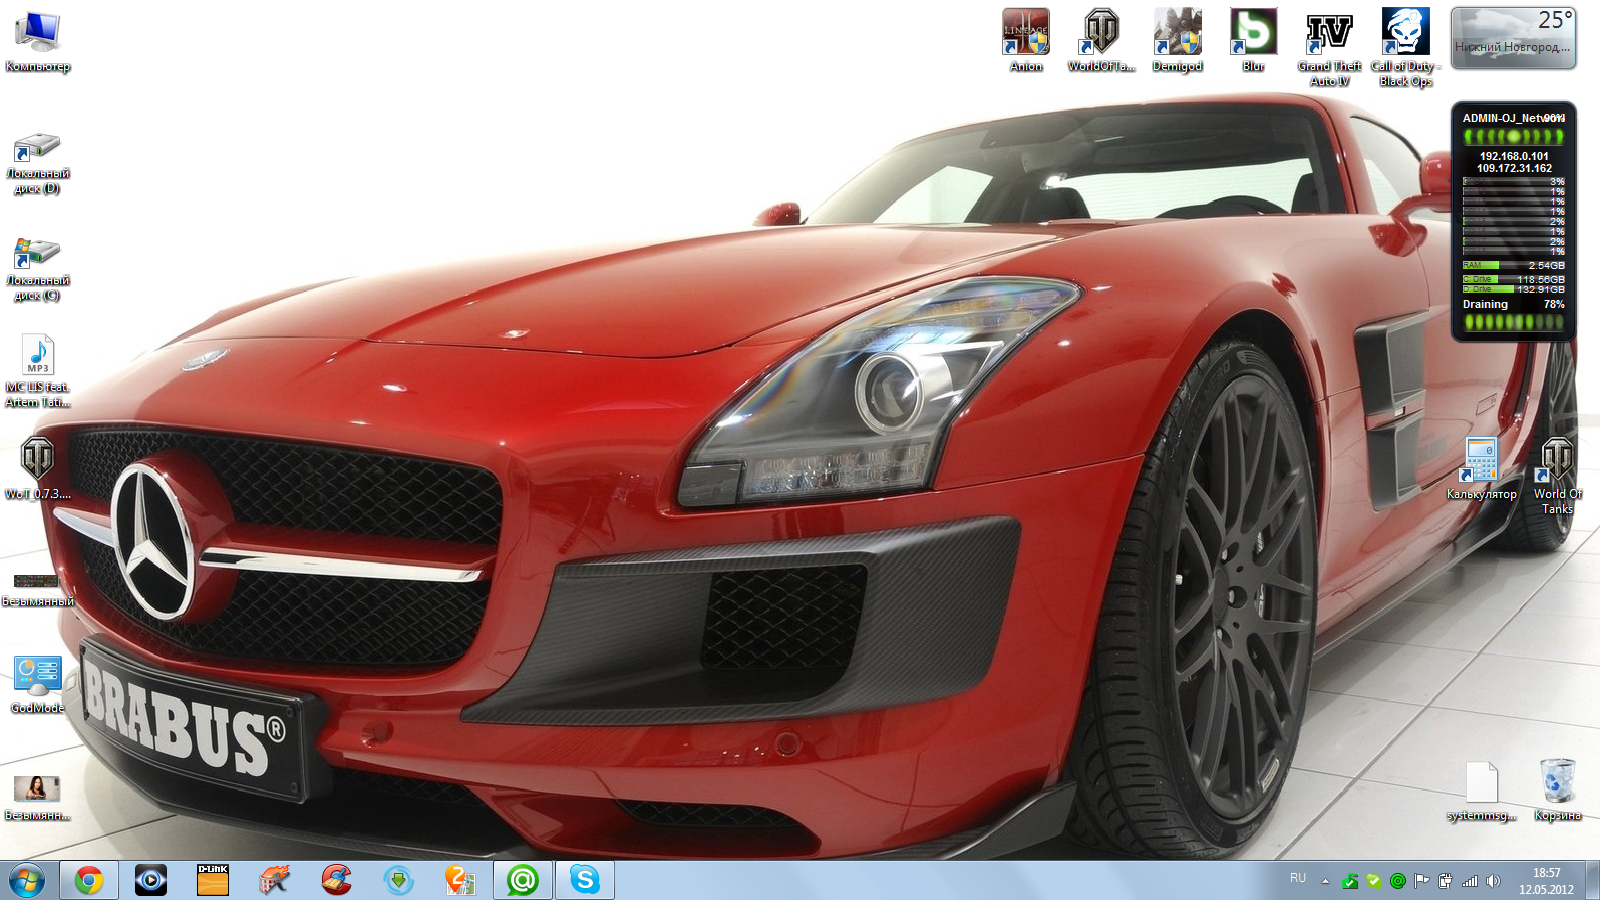Open the flaming firewall taskbar icon
Screen dimensions: 1600x900
(275, 880)
